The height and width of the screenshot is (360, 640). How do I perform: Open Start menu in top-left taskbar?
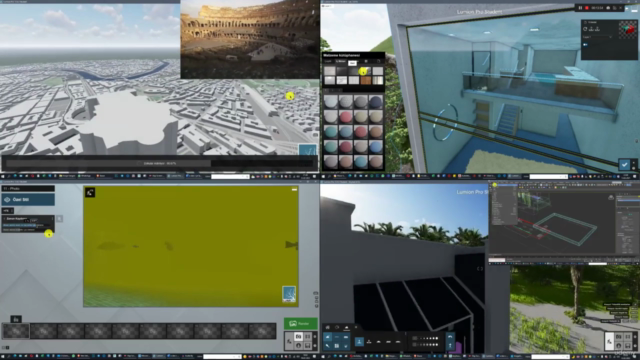pos(2,176)
